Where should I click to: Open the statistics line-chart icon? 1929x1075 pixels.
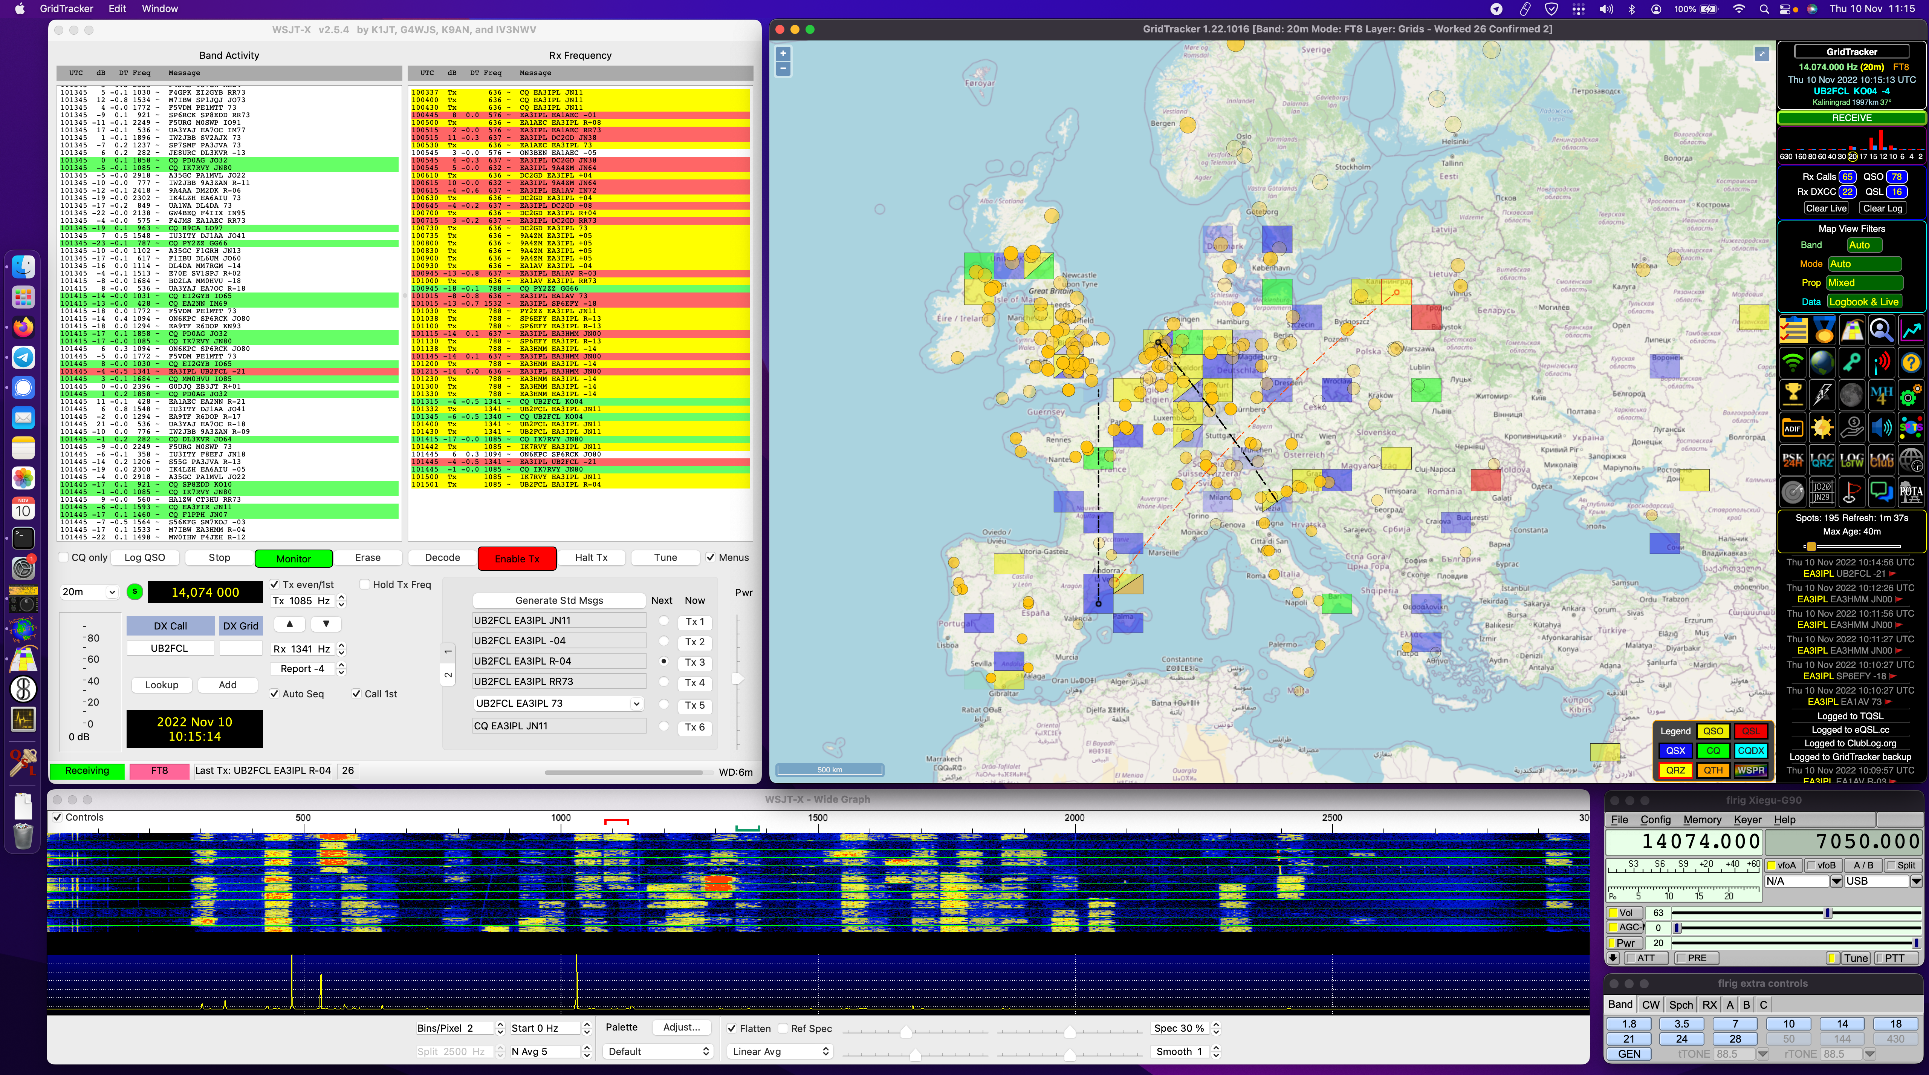click(x=1911, y=331)
